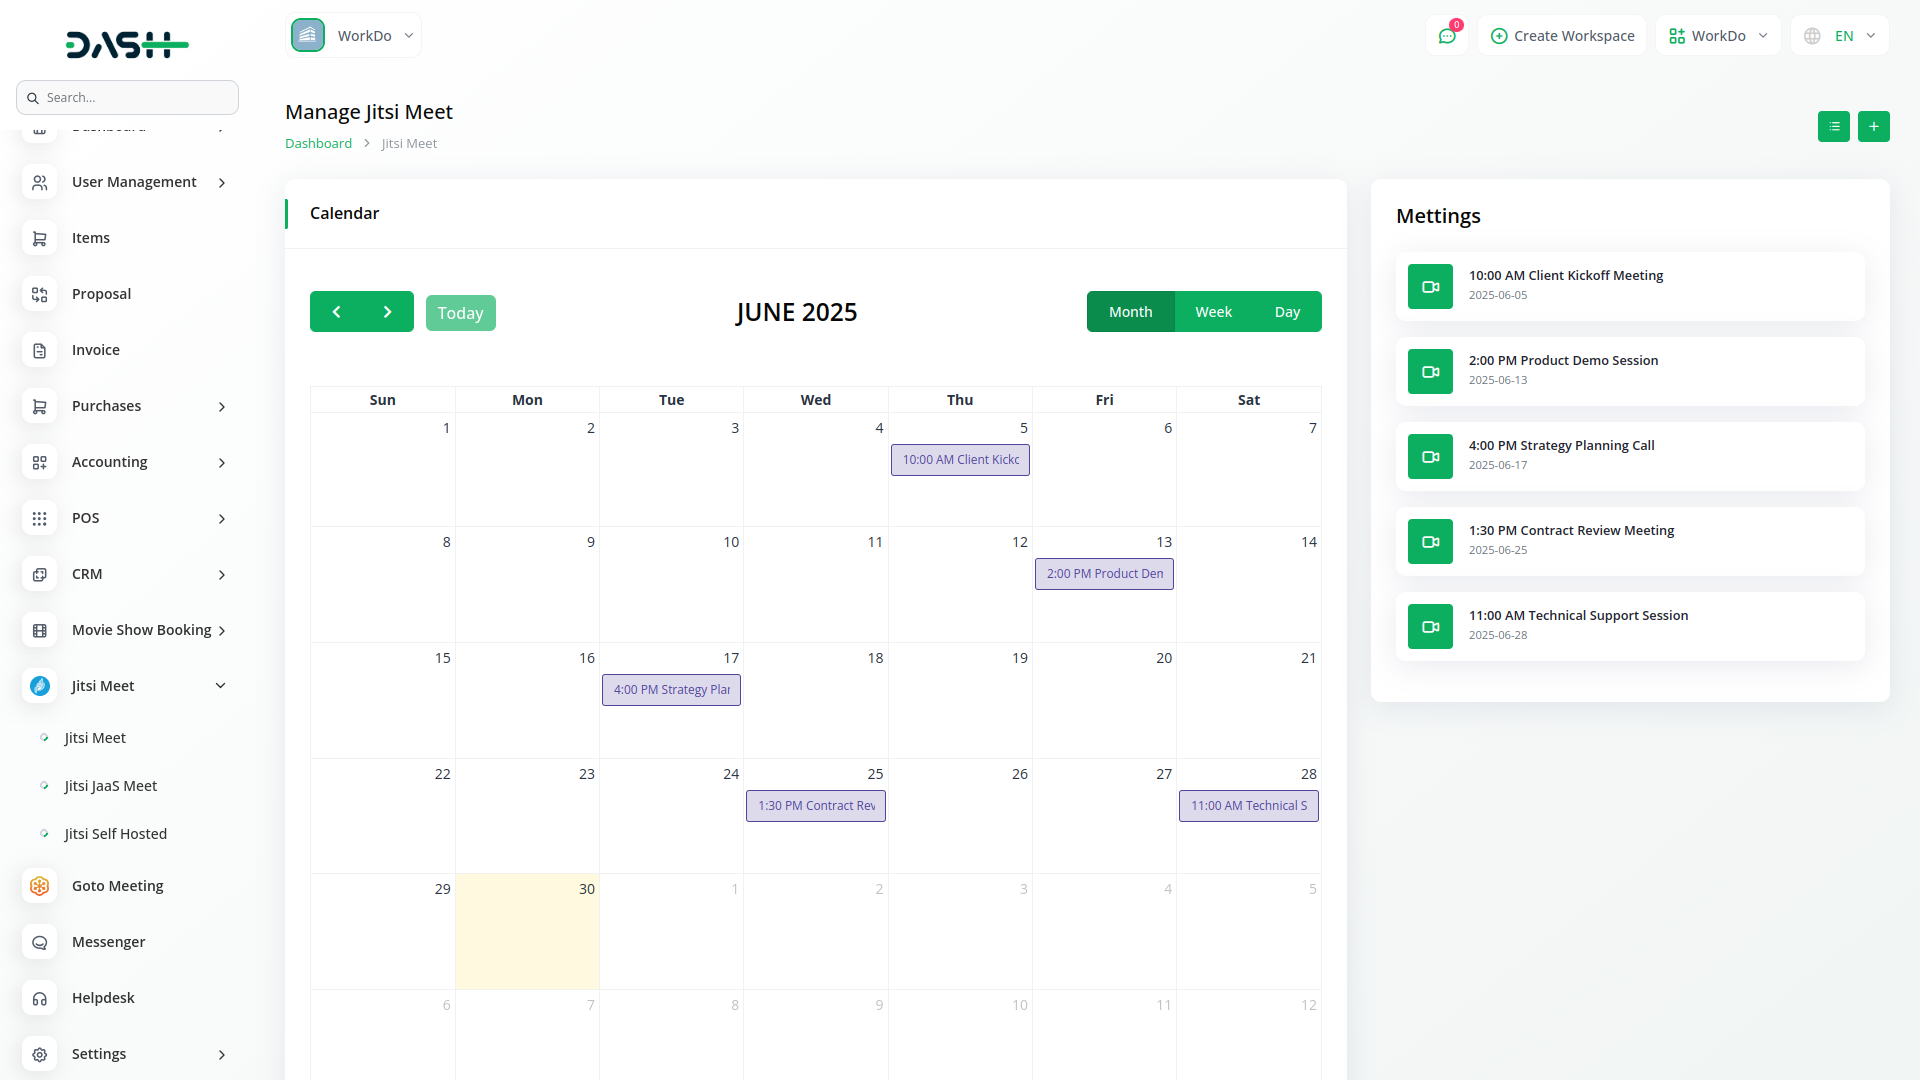The width and height of the screenshot is (1920, 1080).
Task: Switch calendar to Week view
Action: click(x=1213, y=312)
